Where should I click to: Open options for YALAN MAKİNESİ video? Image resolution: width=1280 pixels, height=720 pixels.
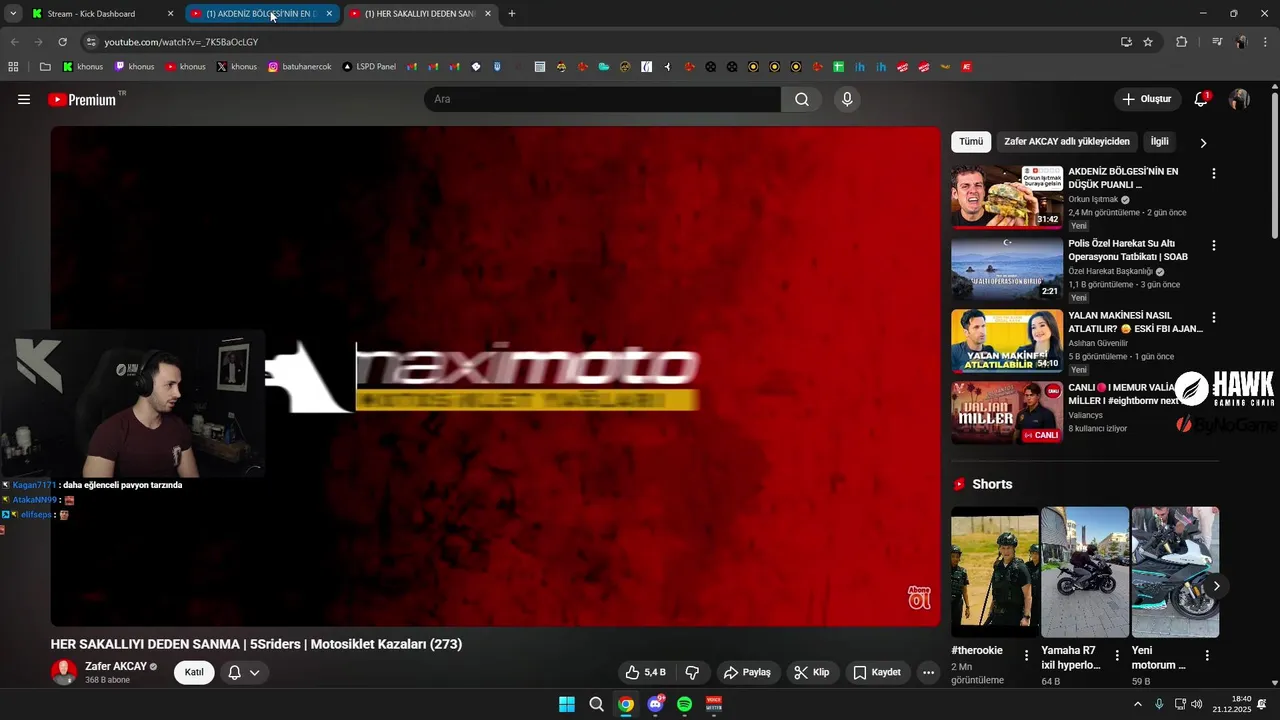(x=1214, y=317)
